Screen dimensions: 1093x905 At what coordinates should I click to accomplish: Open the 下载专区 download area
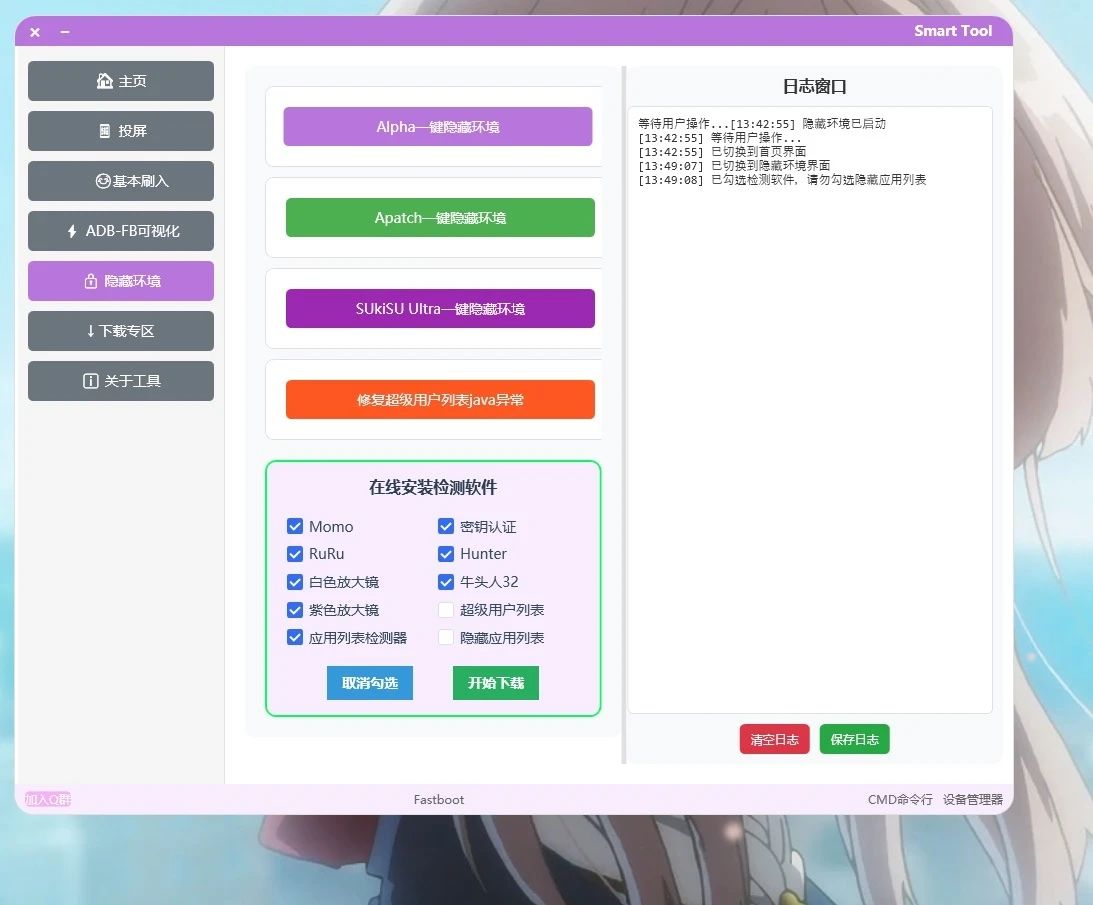[121, 331]
